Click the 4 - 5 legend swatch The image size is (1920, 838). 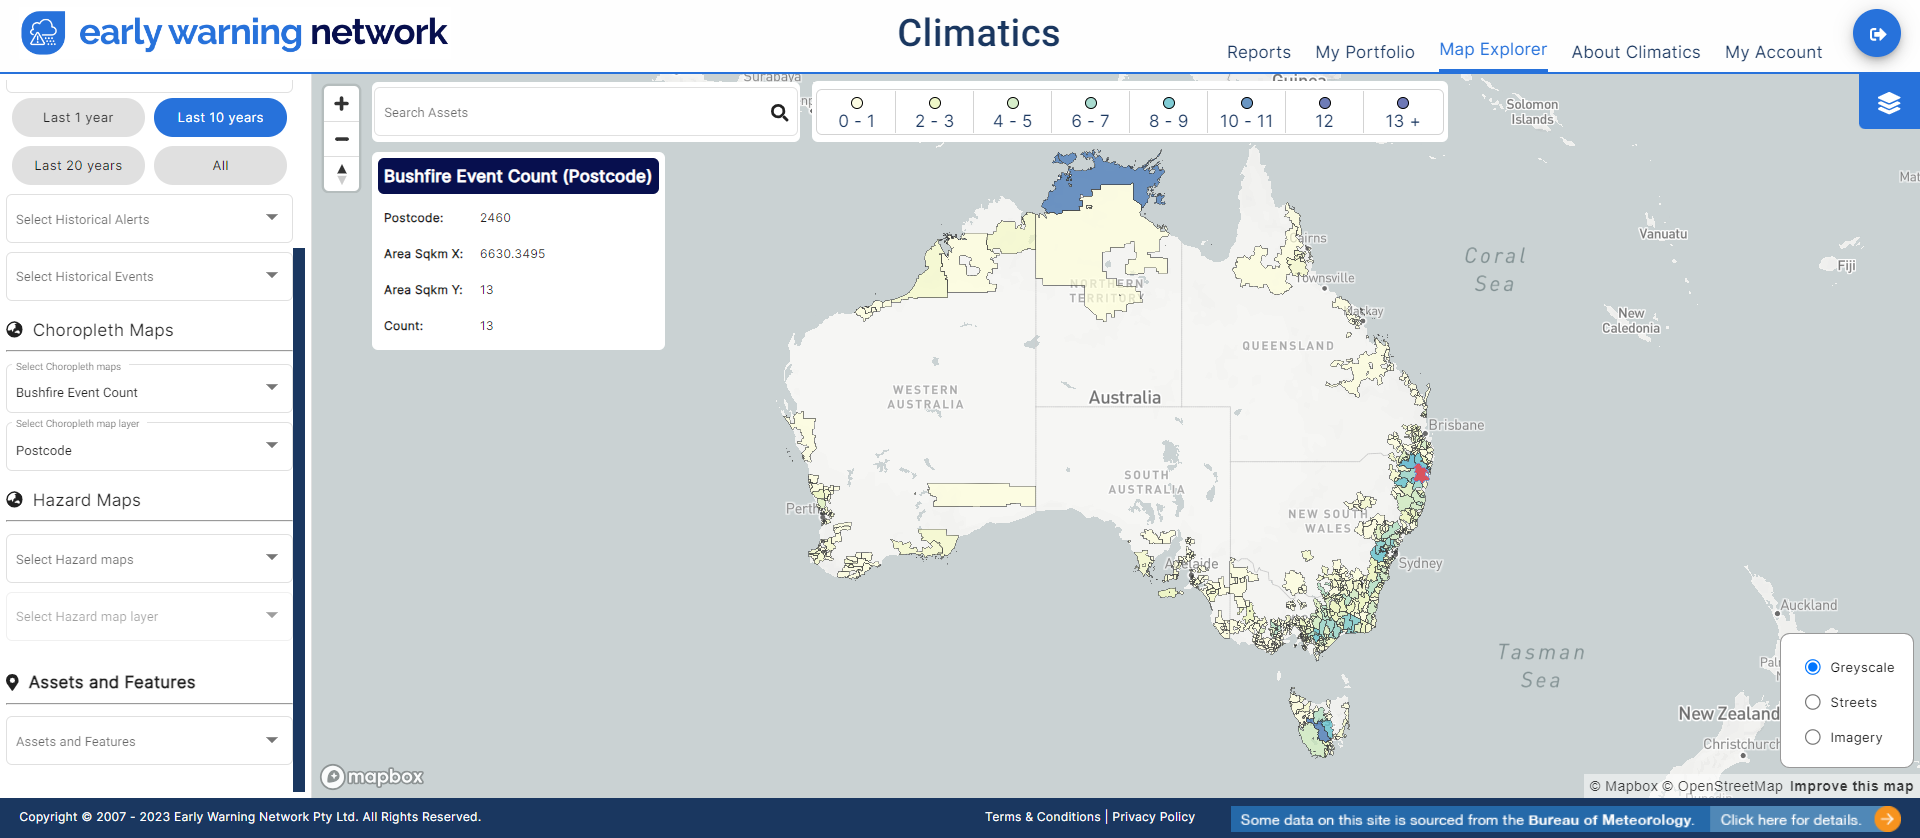[1013, 103]
